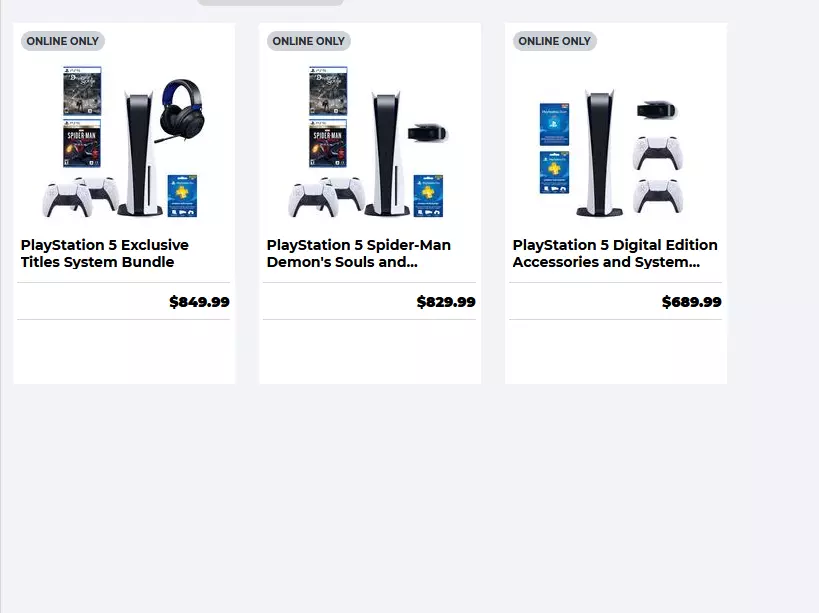Image resolution: width=819 pixels, height=613 pixels.
Task: Click the $689.99 price
Action: (692, 302)
